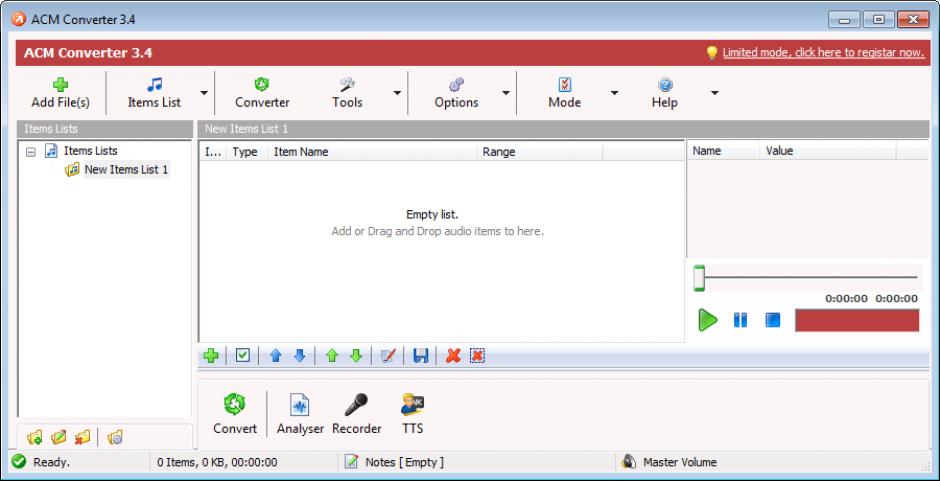Screen dimensions: 940x481
Task: Click the New Items List 1 panel header
Action: [x=563, y=129]
